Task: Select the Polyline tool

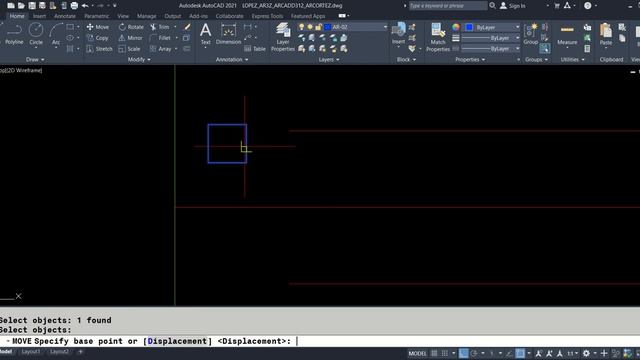Action: 14,33
